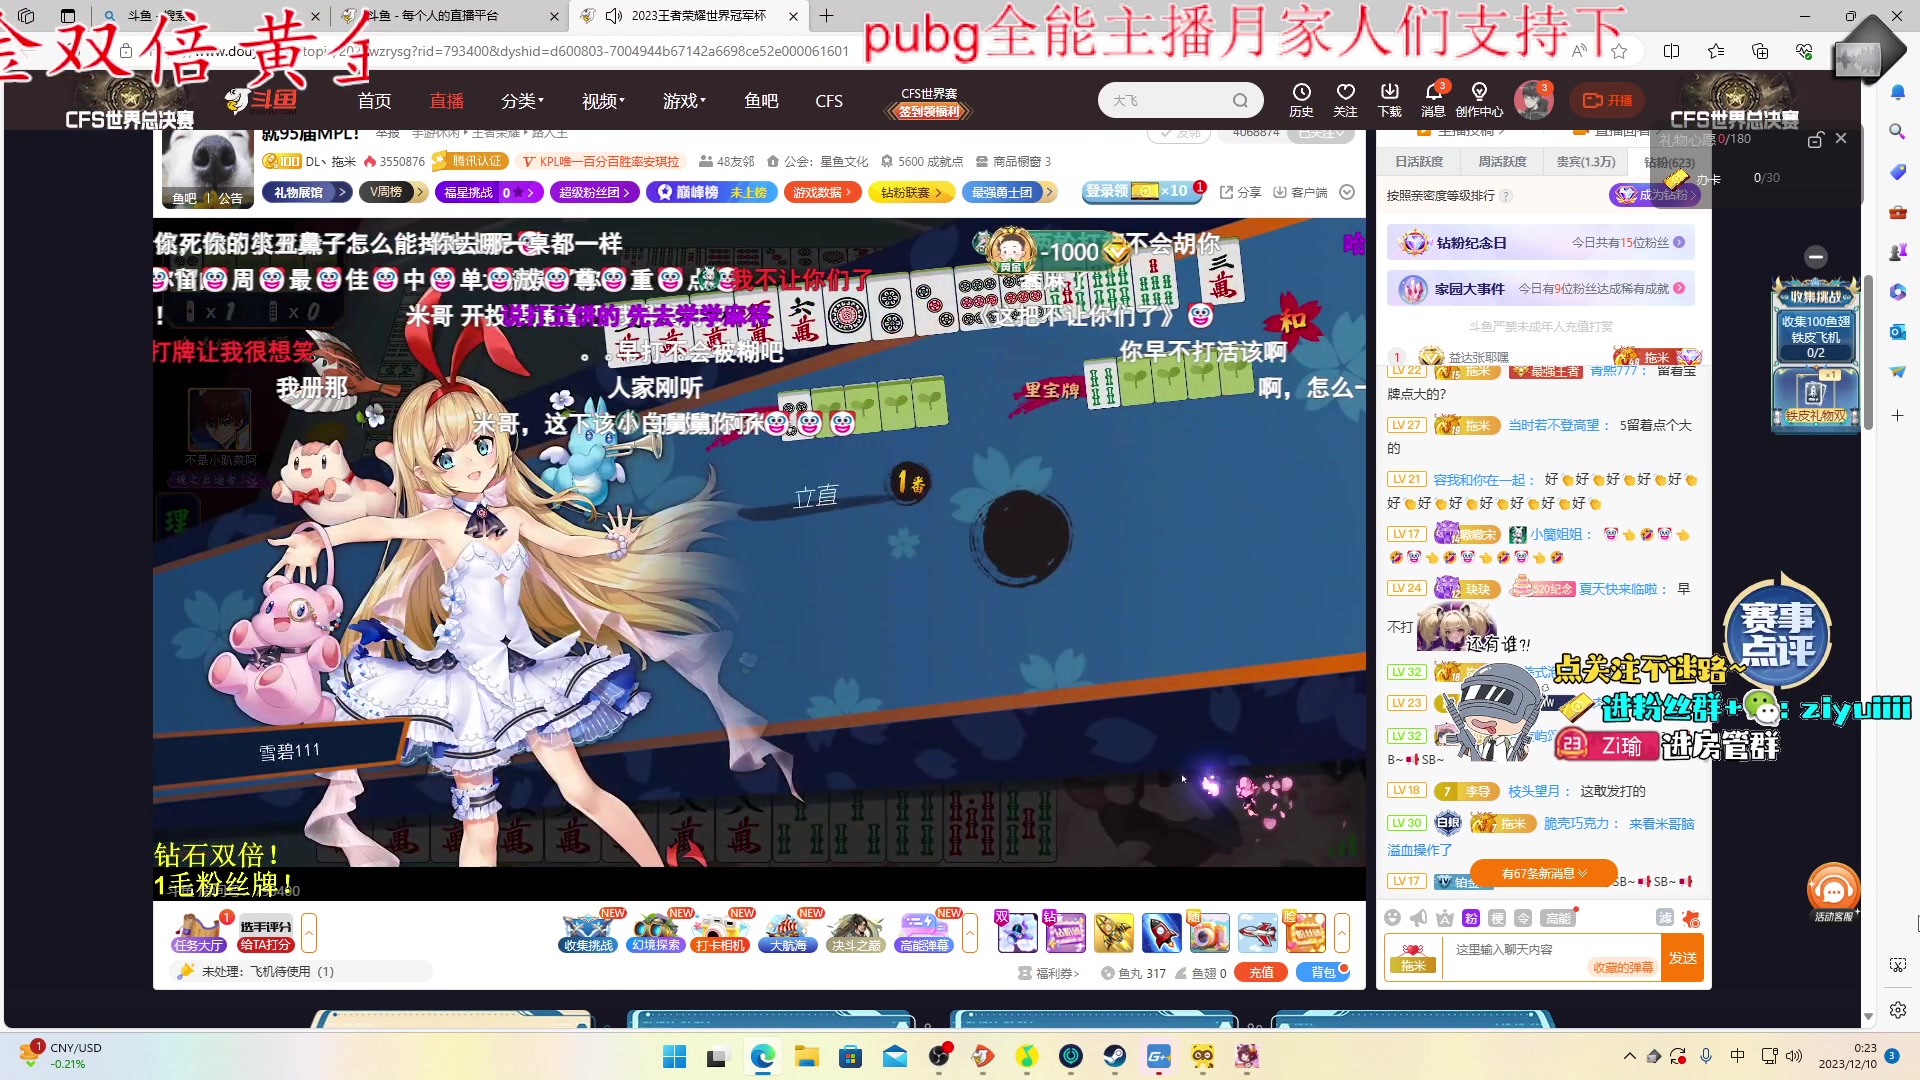The width and height of the screenshot is (1920, 1080).
Task: Open 创作中心 creator center icon
Action: tap(1479, 100)
